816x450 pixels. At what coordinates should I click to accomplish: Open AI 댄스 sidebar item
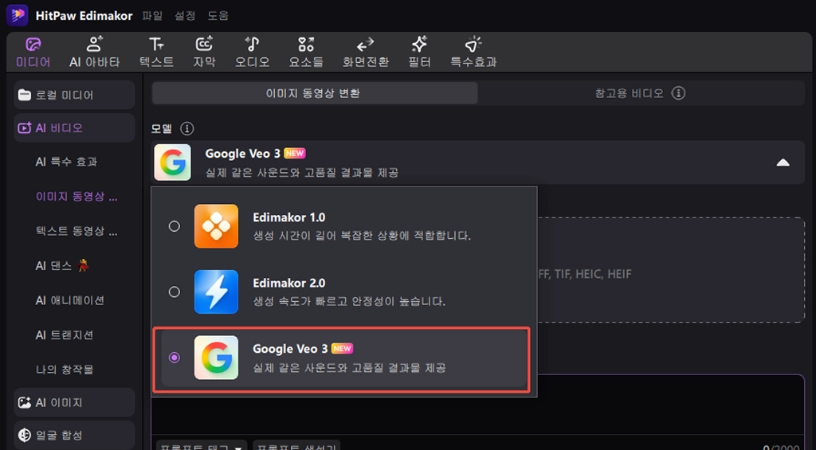point(62,266)
